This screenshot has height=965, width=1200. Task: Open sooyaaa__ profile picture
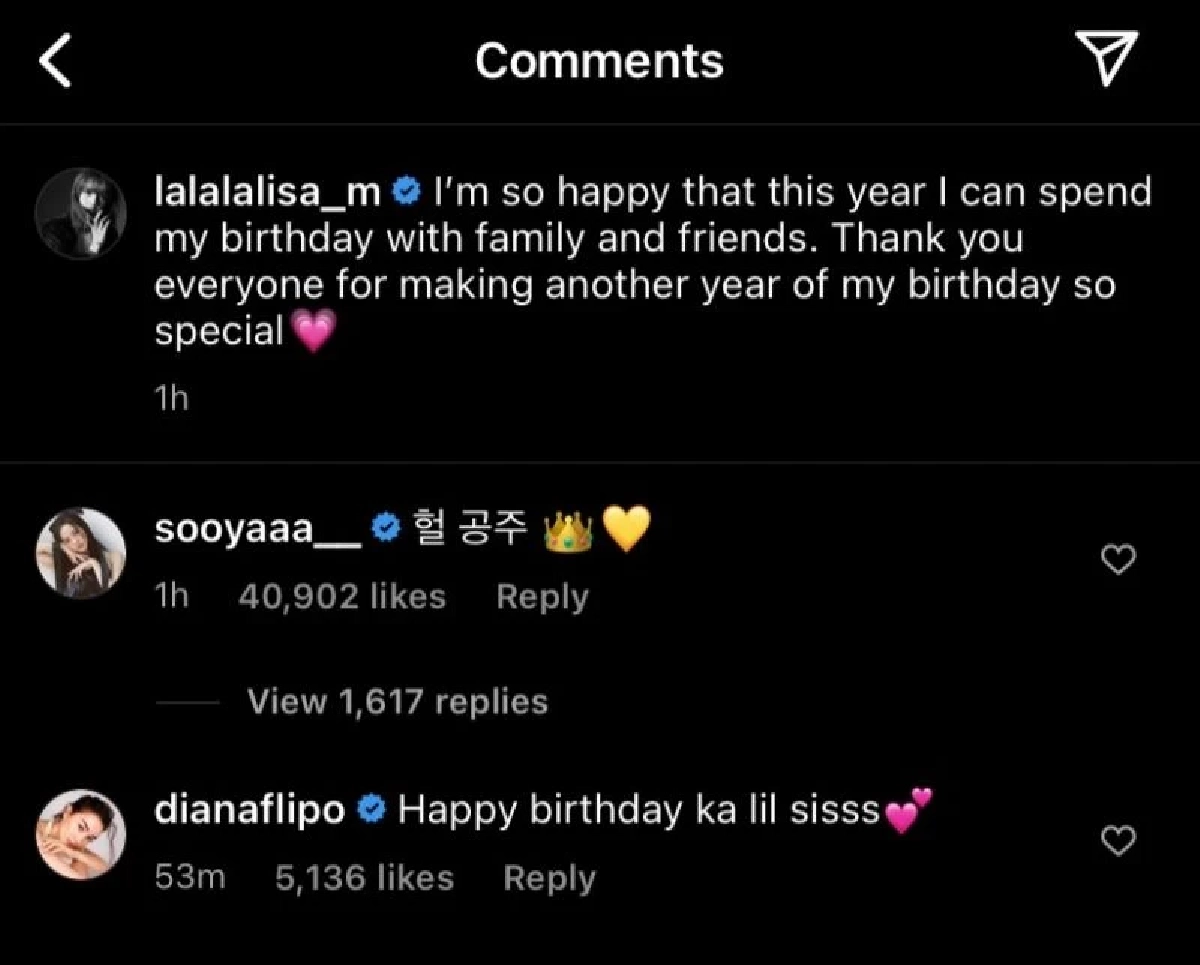[x=81, y=553]
